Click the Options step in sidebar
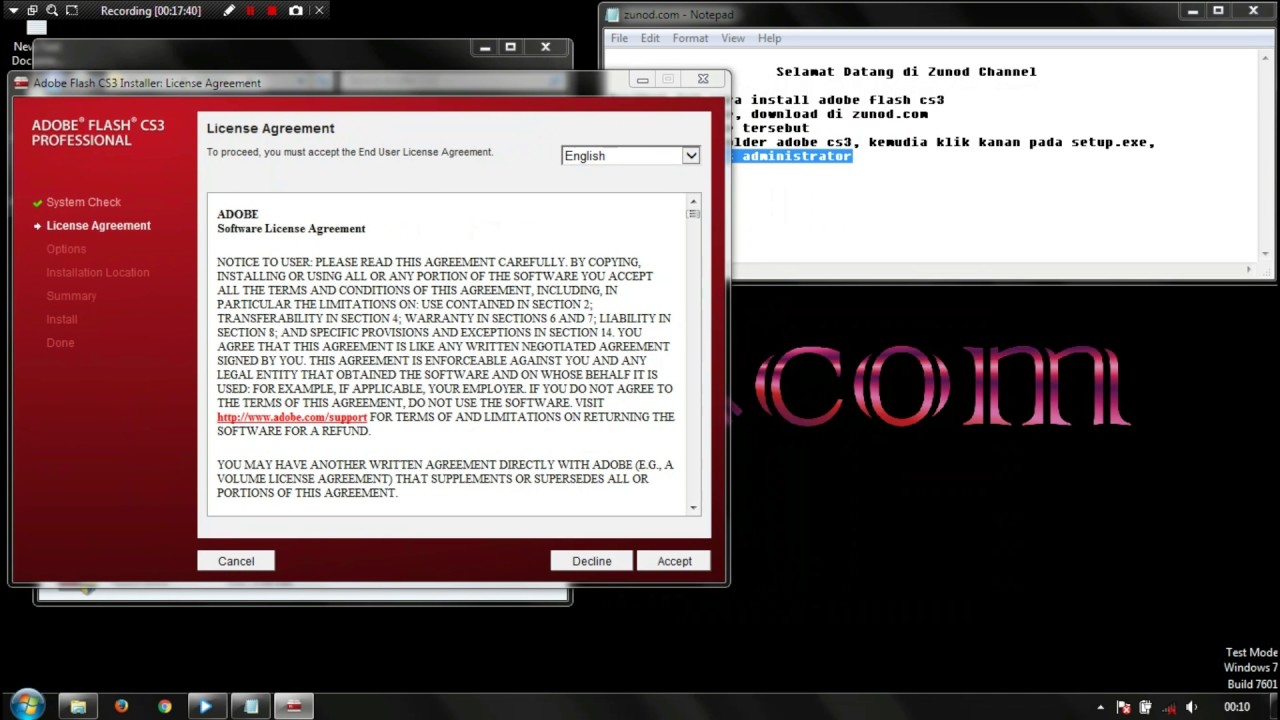Image resolution: width=1280 pixels, height=720 pixels. (x=66, y=249)
